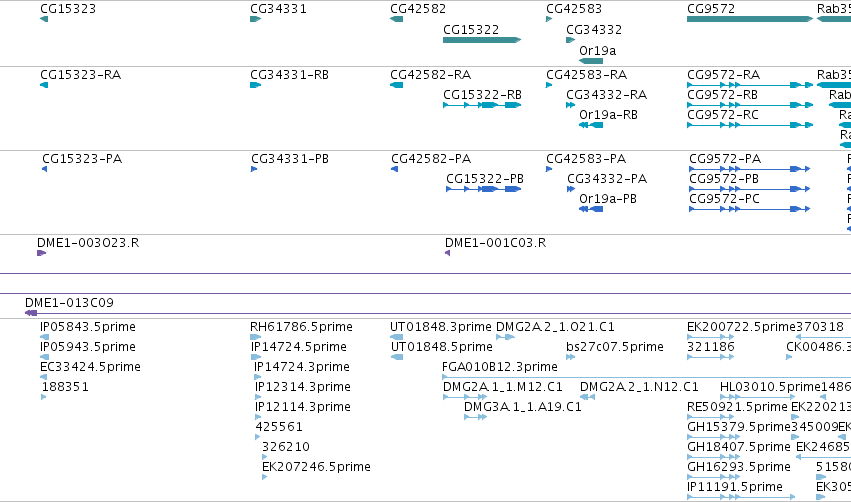Click EST FGA010B12.3prime label
Image resolution: width=851 pixels, height=502 pixels.
(x=500, y=367)
